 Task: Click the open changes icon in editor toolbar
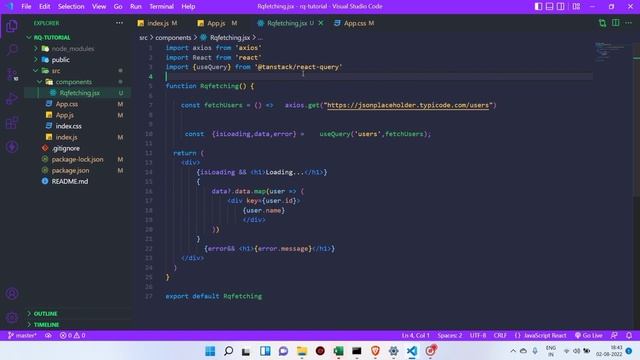click(x=602, y=23)
